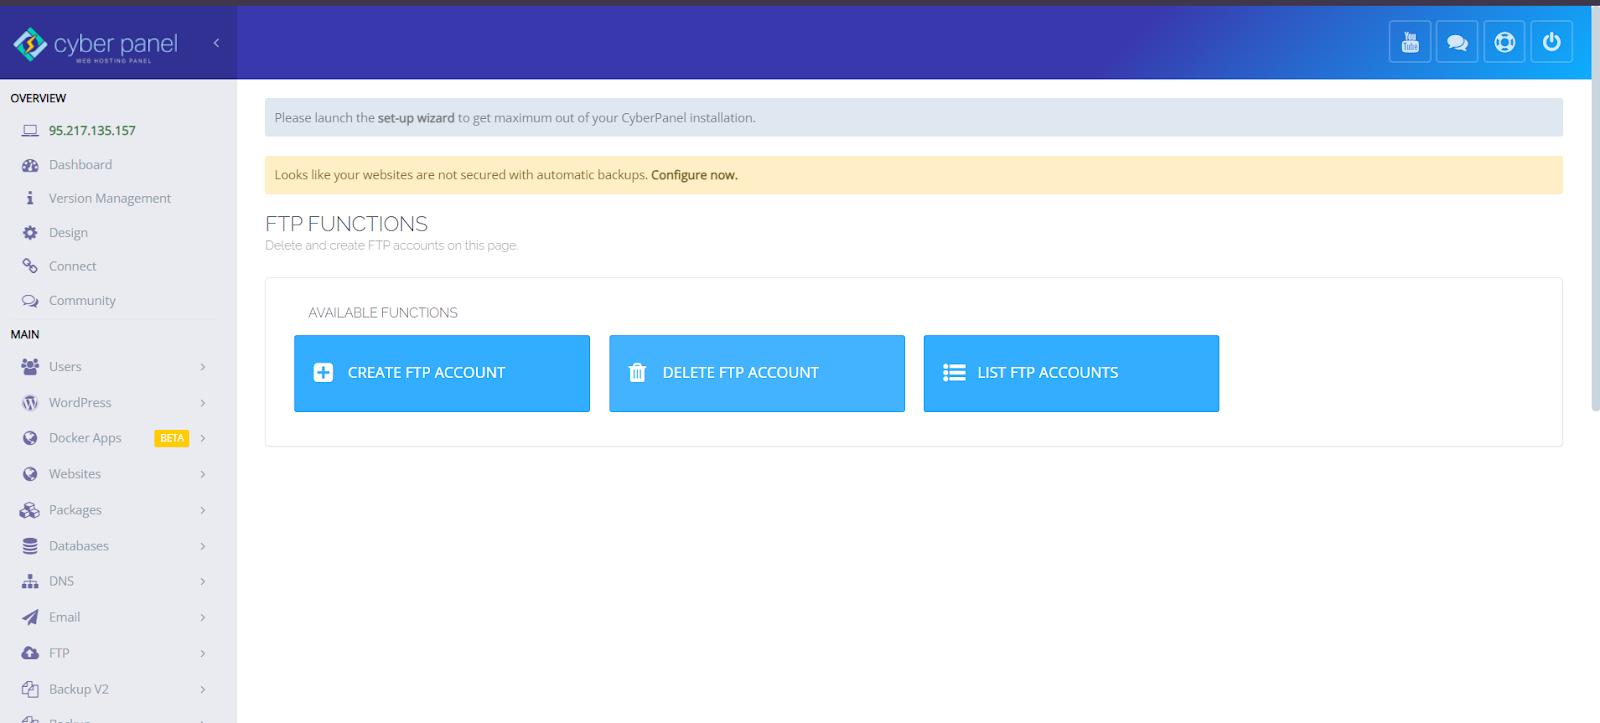Viewport: 1600px width, 723px height.
Task: Click the Version Management info icon
Action: click(x=30, y=199)
